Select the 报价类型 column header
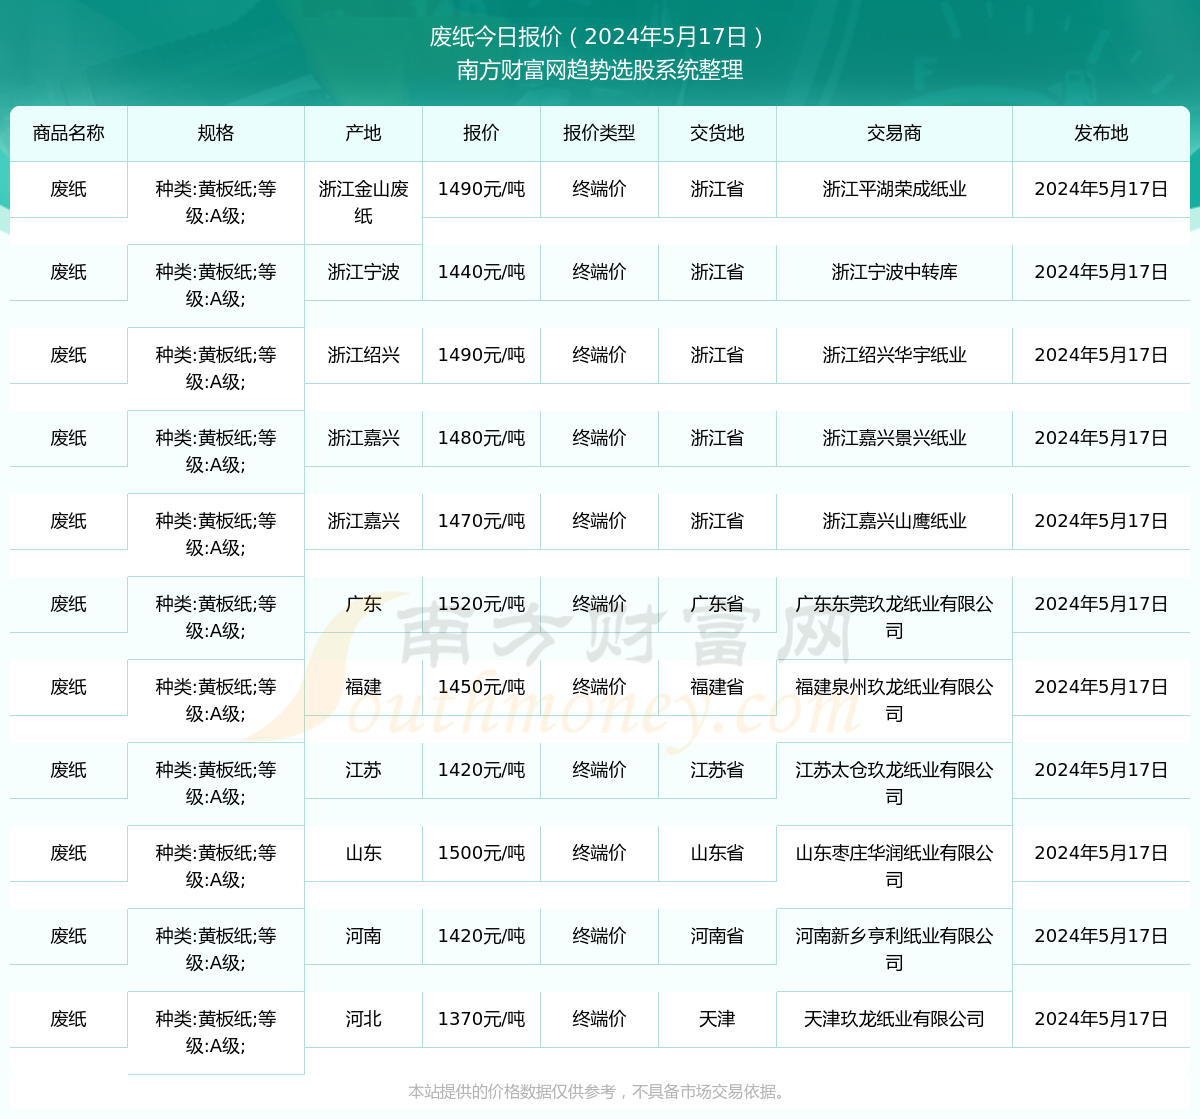This screenshot has height=1119, width=1200. click(x=599, y=133)
